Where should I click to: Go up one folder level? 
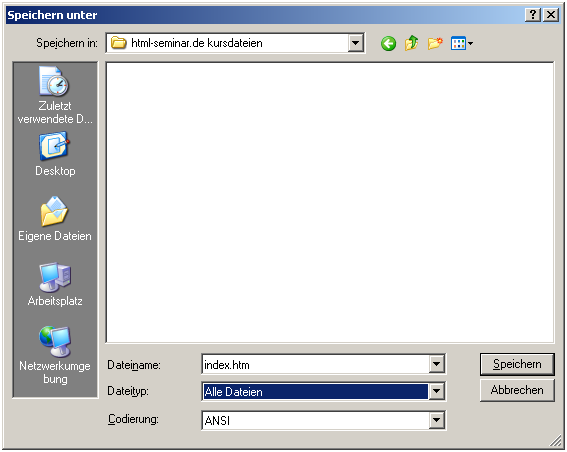412,44
